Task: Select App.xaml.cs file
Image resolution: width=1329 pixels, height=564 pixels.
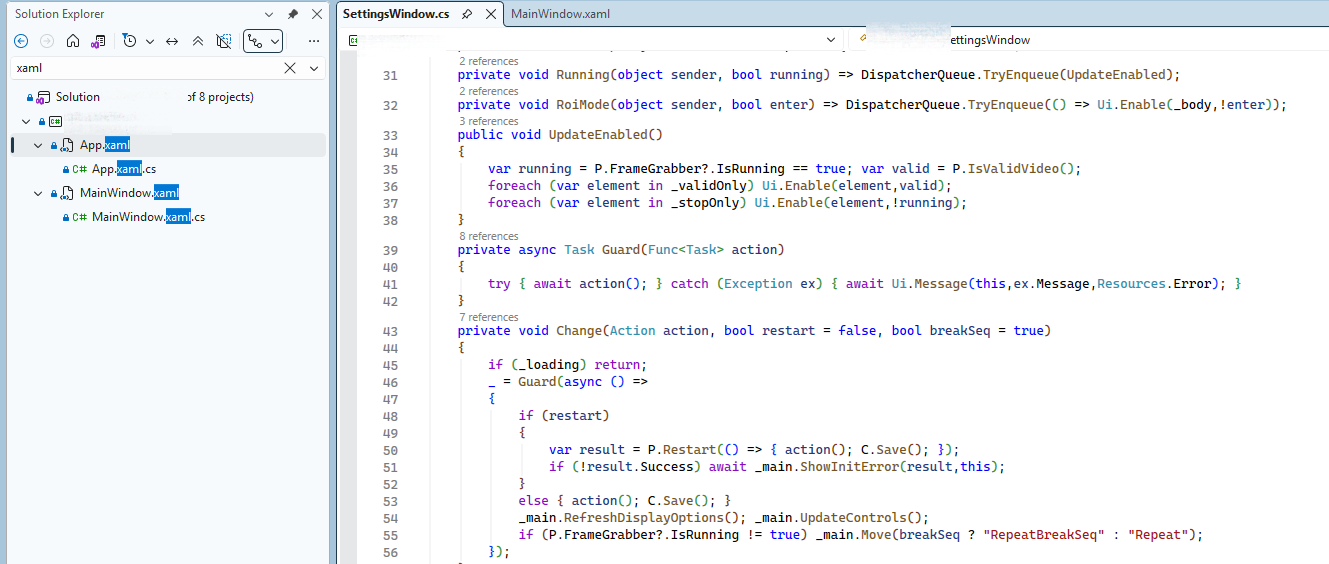Action: coord(124,169)
